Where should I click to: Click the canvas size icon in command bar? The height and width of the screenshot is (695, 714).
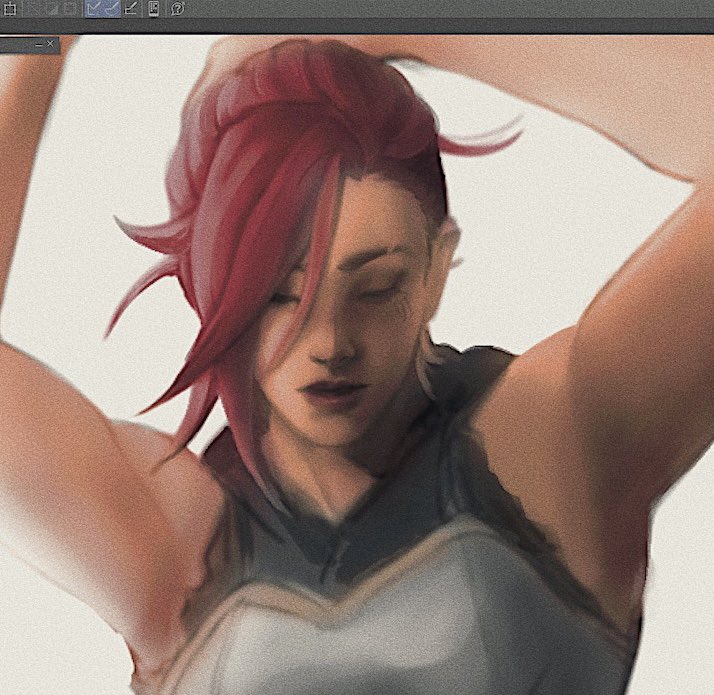(x=10, y=9)
